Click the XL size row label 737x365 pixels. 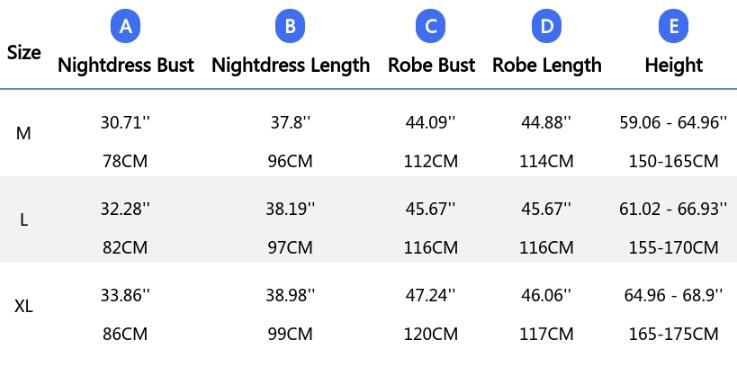click(x=24, y=307)
